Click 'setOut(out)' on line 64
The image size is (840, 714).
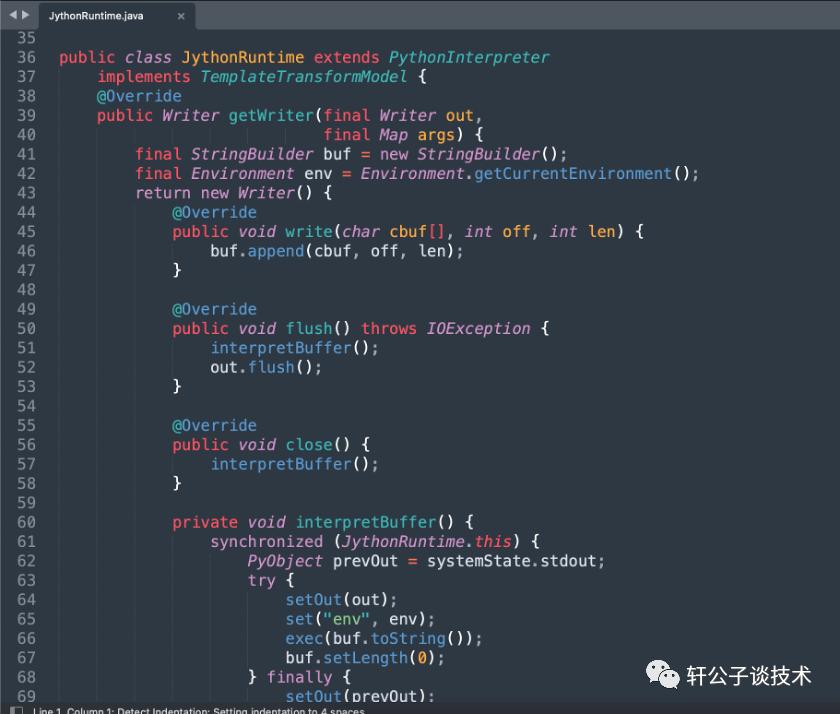(337, 599)
